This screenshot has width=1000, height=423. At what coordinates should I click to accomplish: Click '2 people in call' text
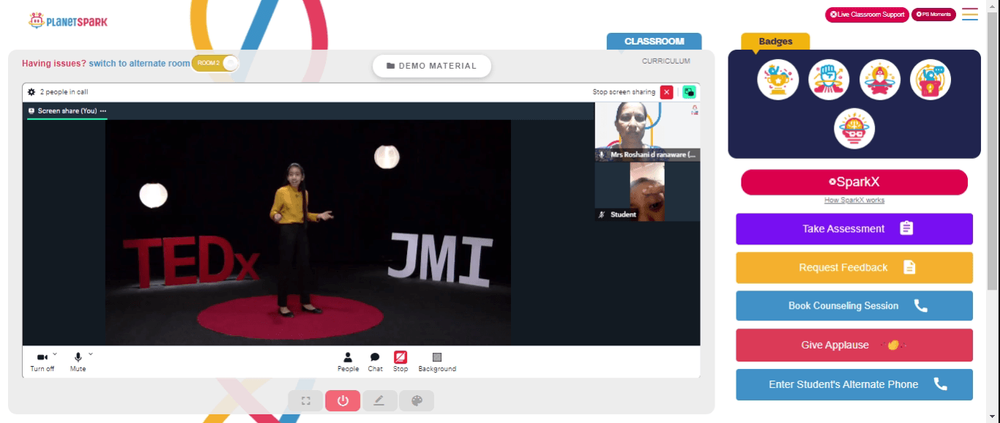(64, 92)
